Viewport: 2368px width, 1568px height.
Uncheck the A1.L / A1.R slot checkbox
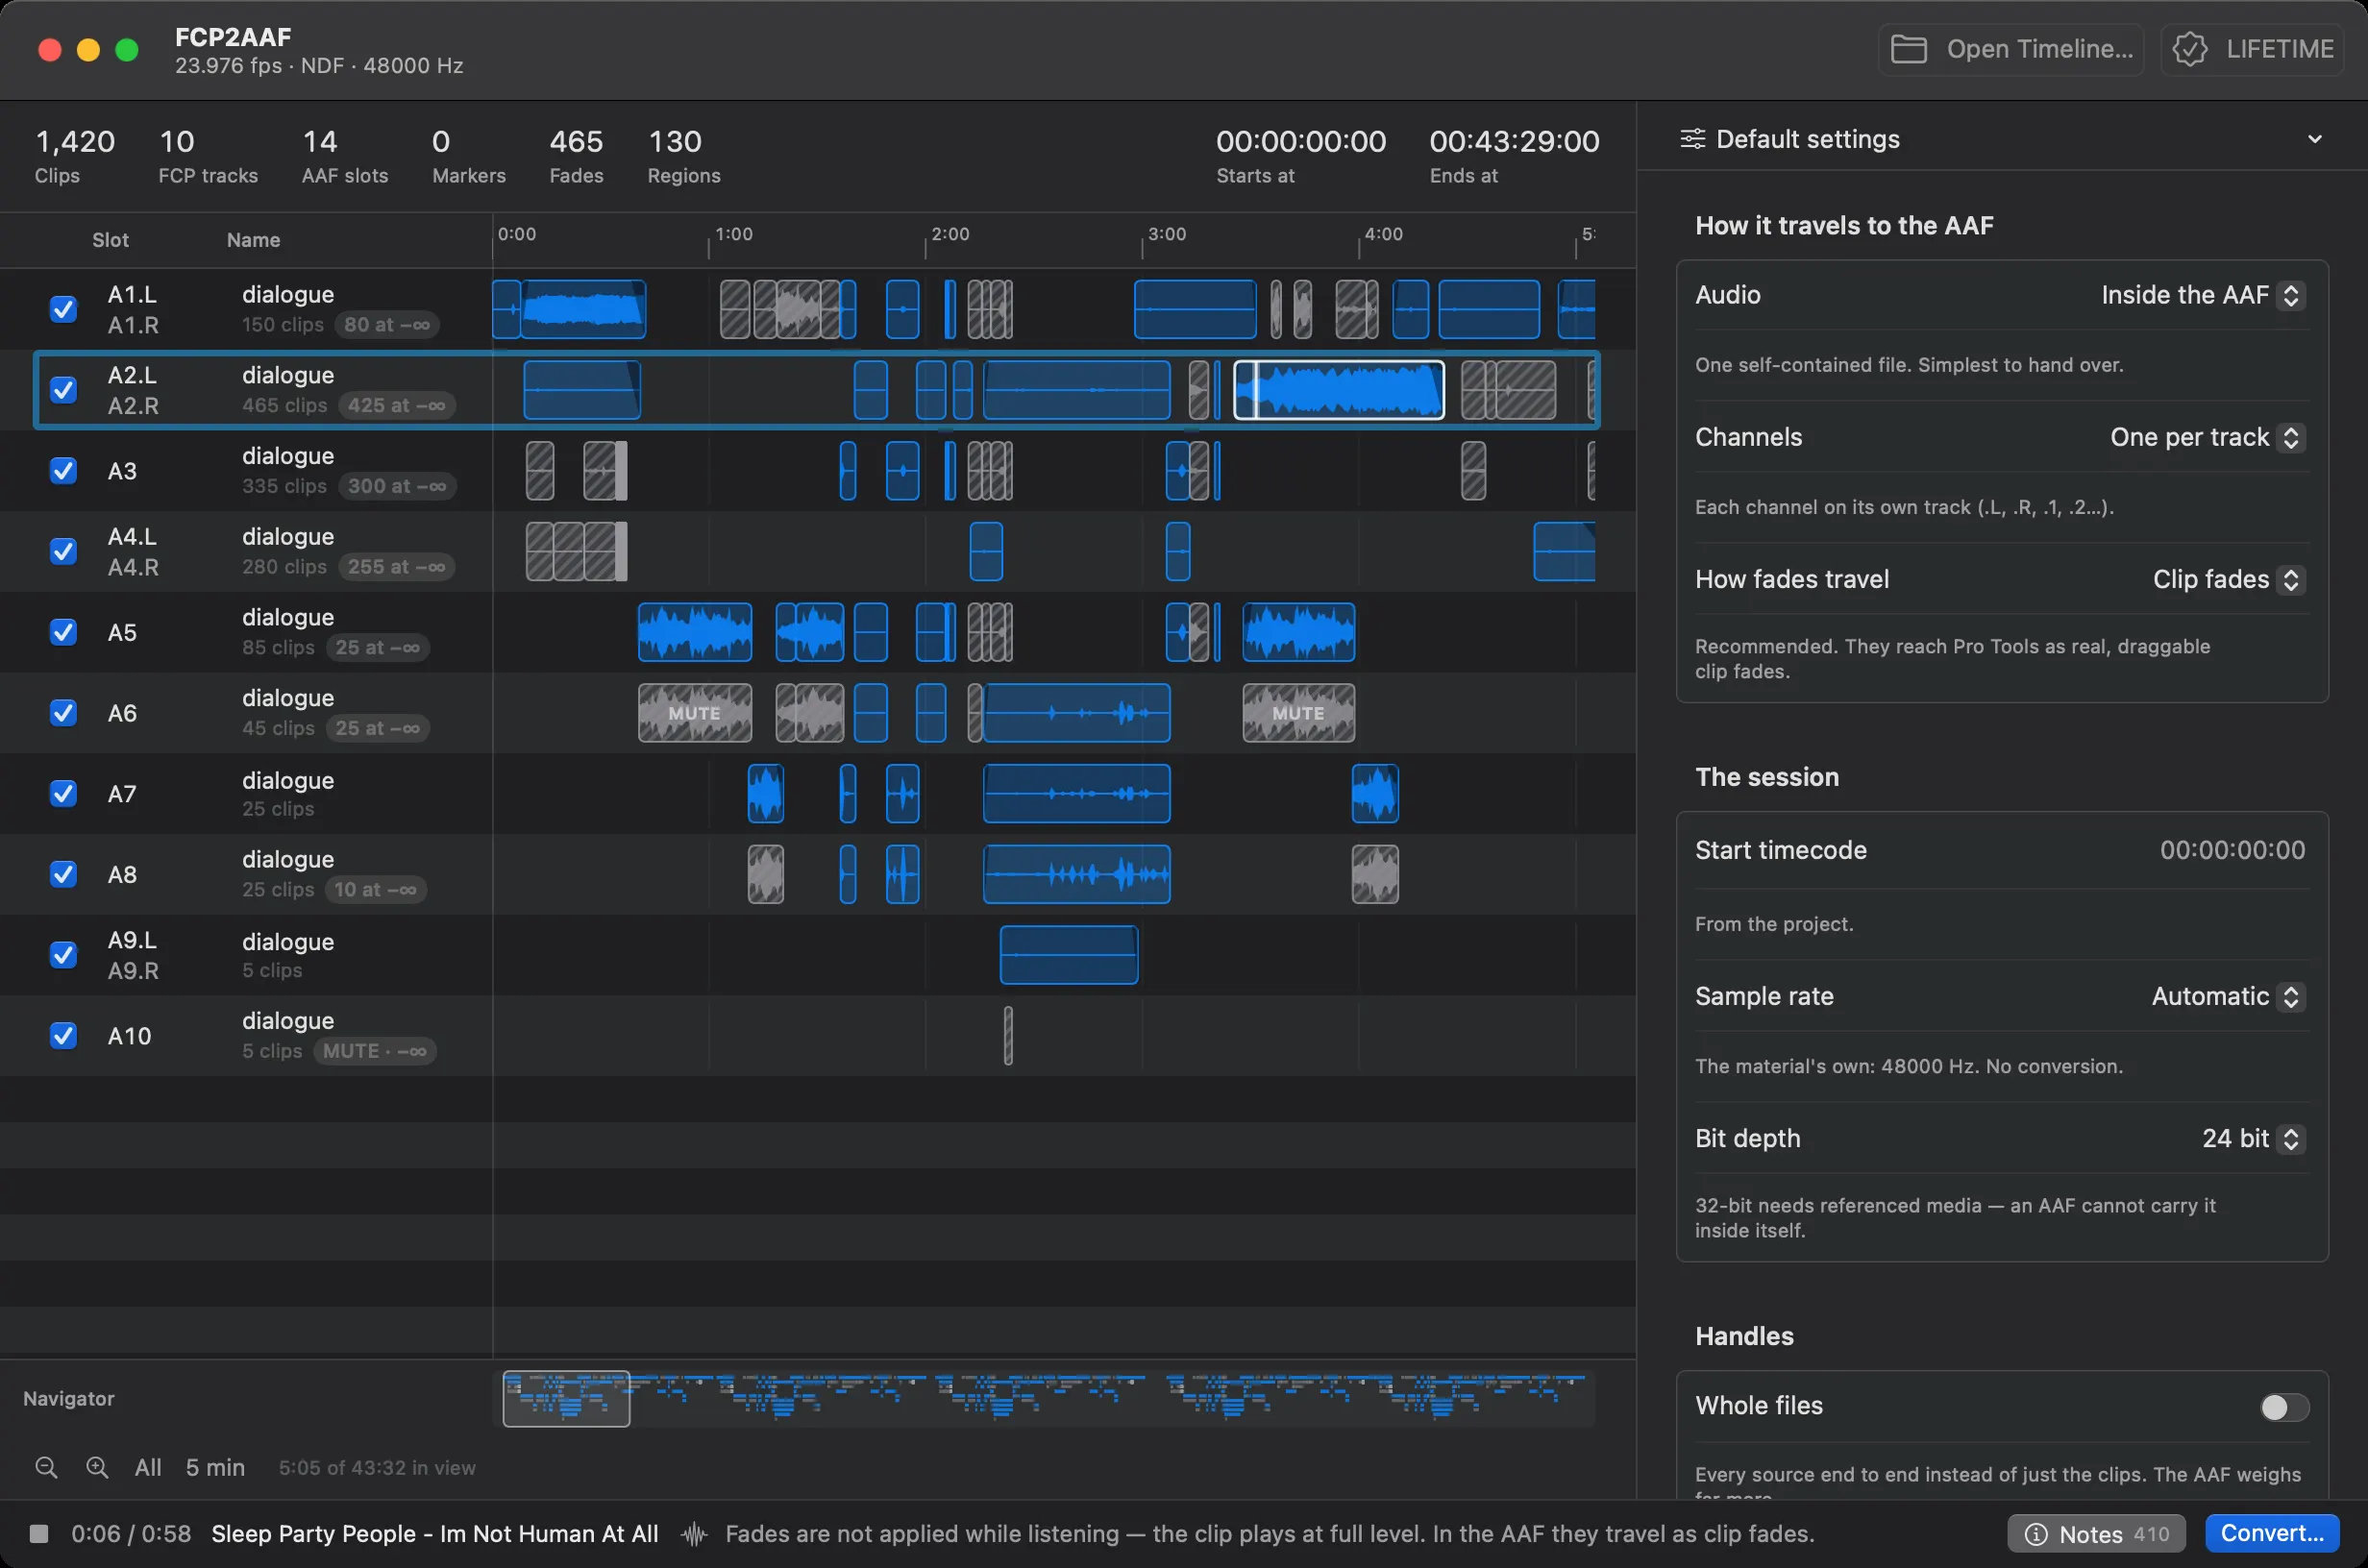[63, 309]
